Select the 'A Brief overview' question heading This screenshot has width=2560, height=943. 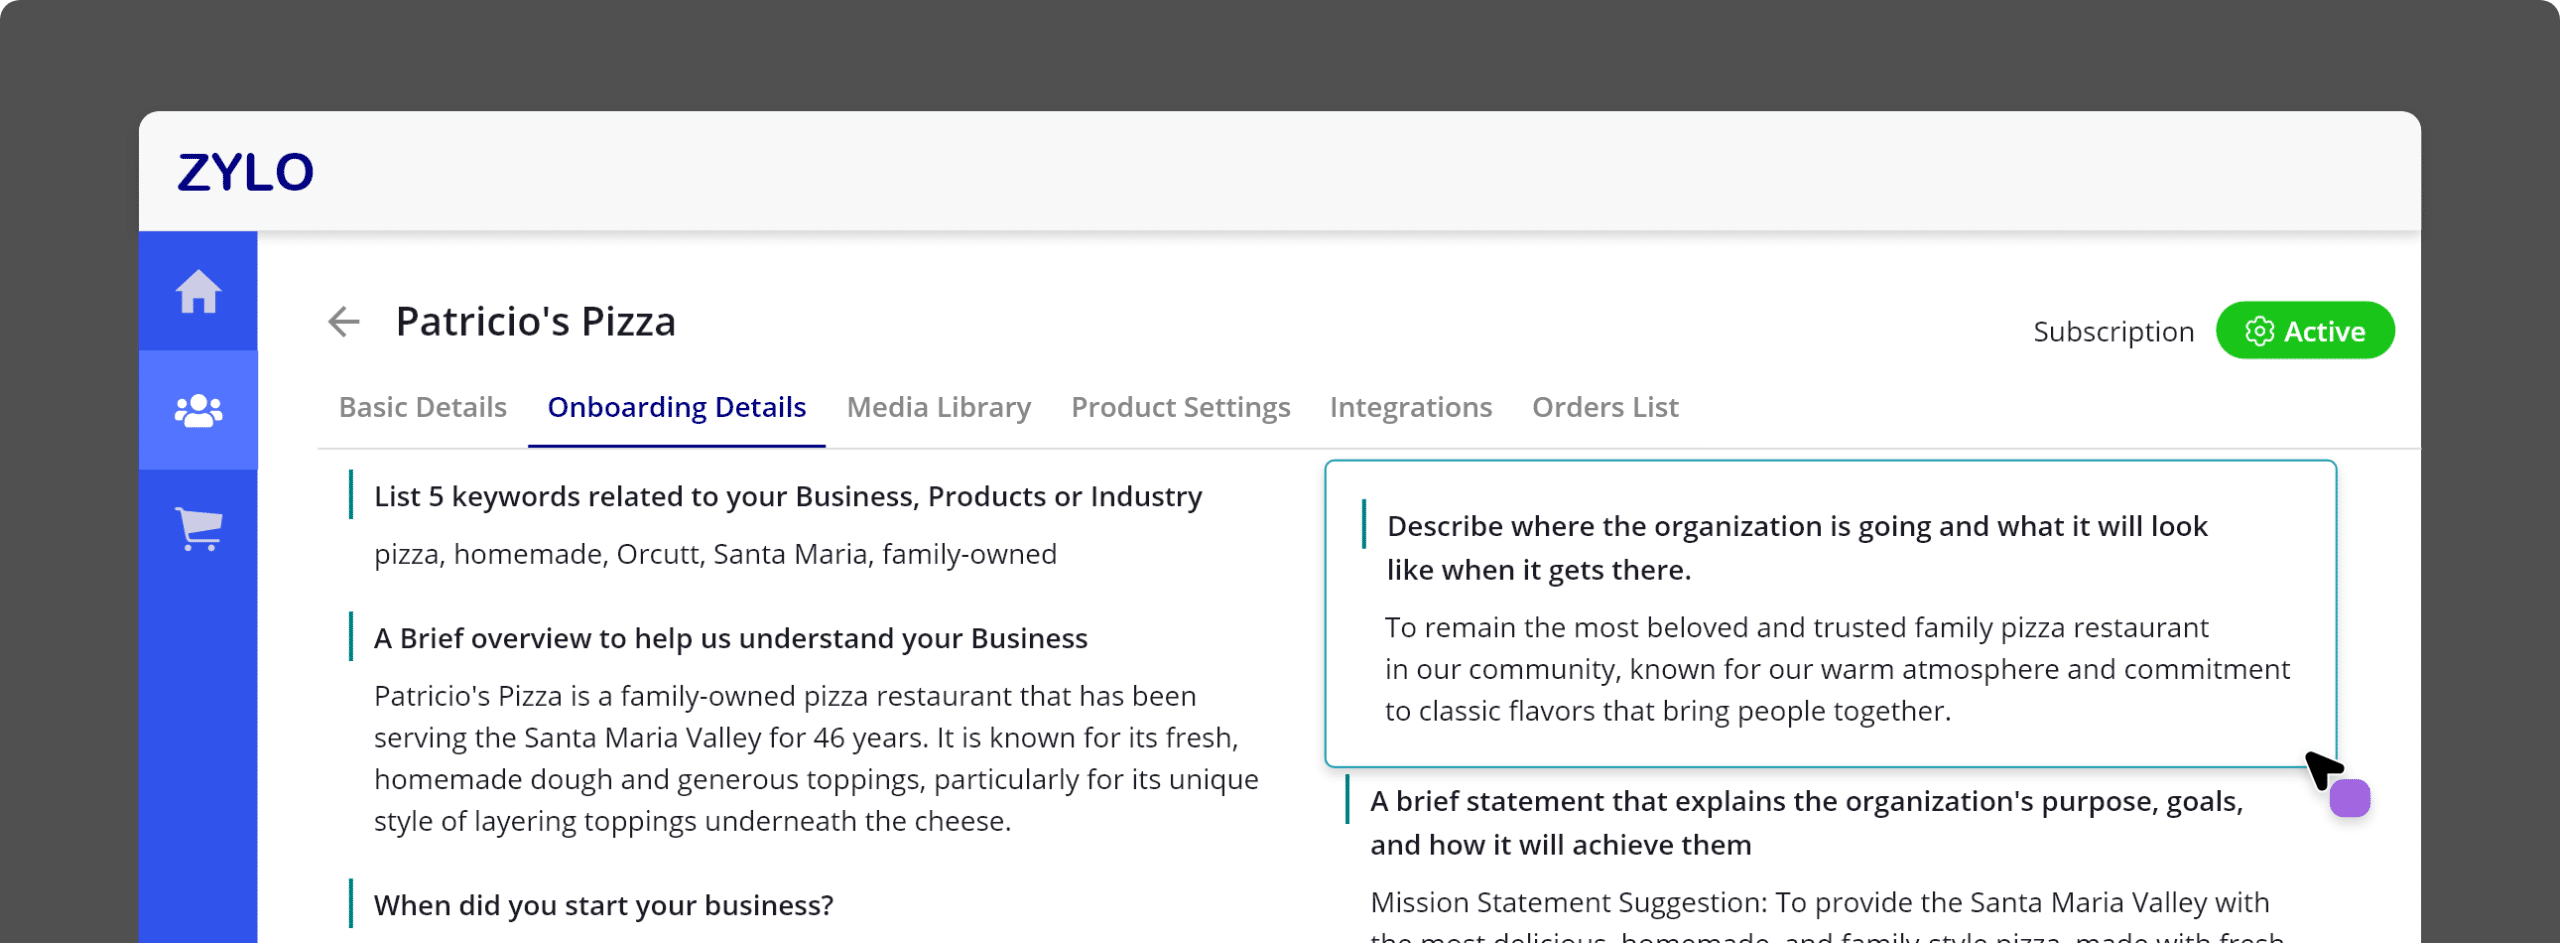coord(730,639)
